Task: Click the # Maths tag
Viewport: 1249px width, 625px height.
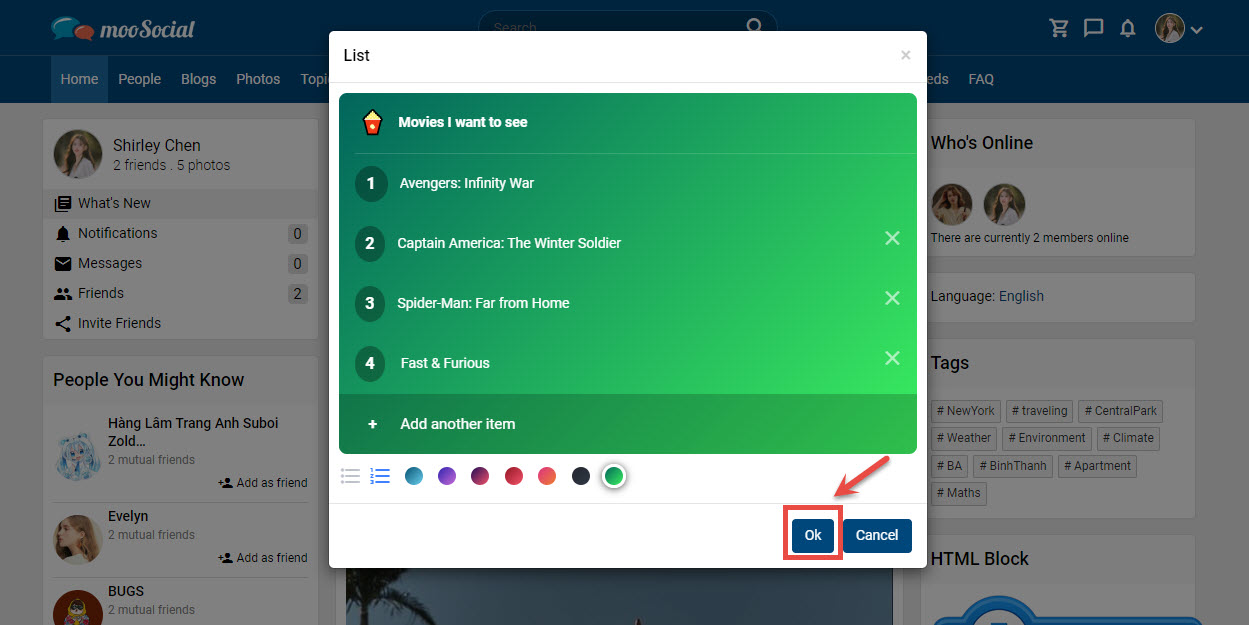Action: [959, 493]
